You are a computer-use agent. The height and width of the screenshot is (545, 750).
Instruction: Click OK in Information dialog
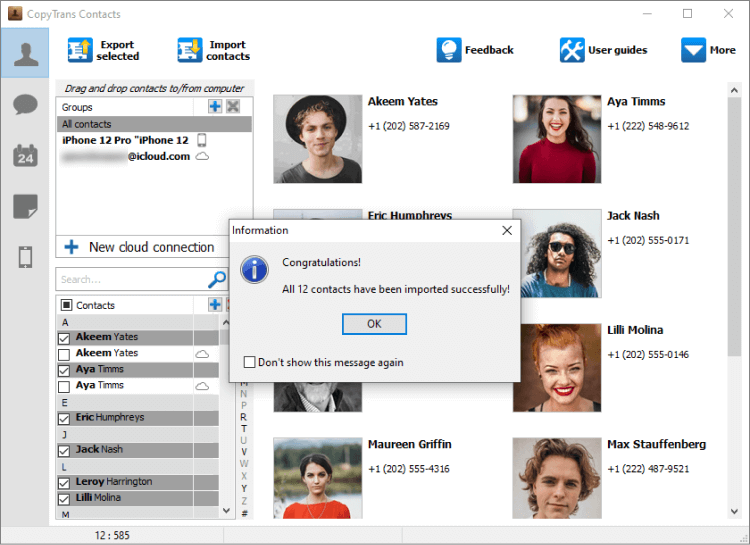[x=374, y=324]
